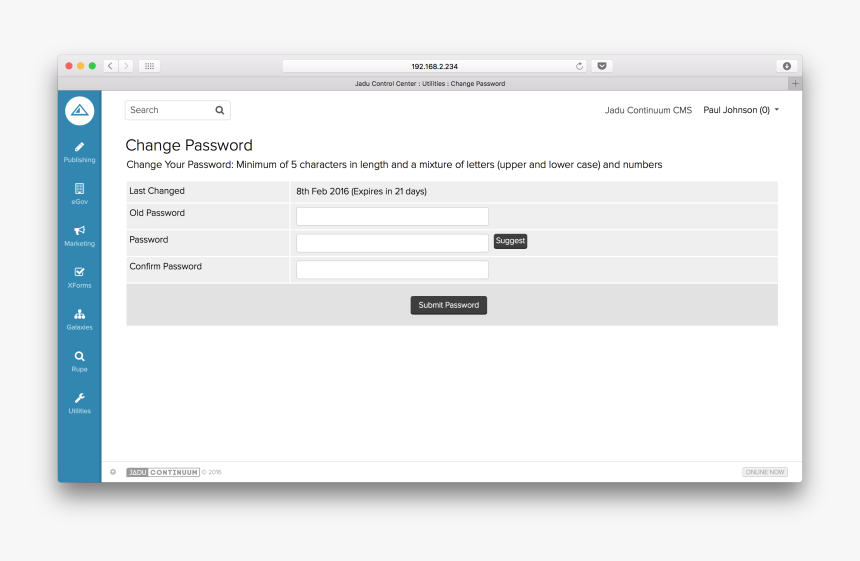The width and height of the screenshot is (860, 561).
Task: Open the eGov sidebar section
Action: 80,194
